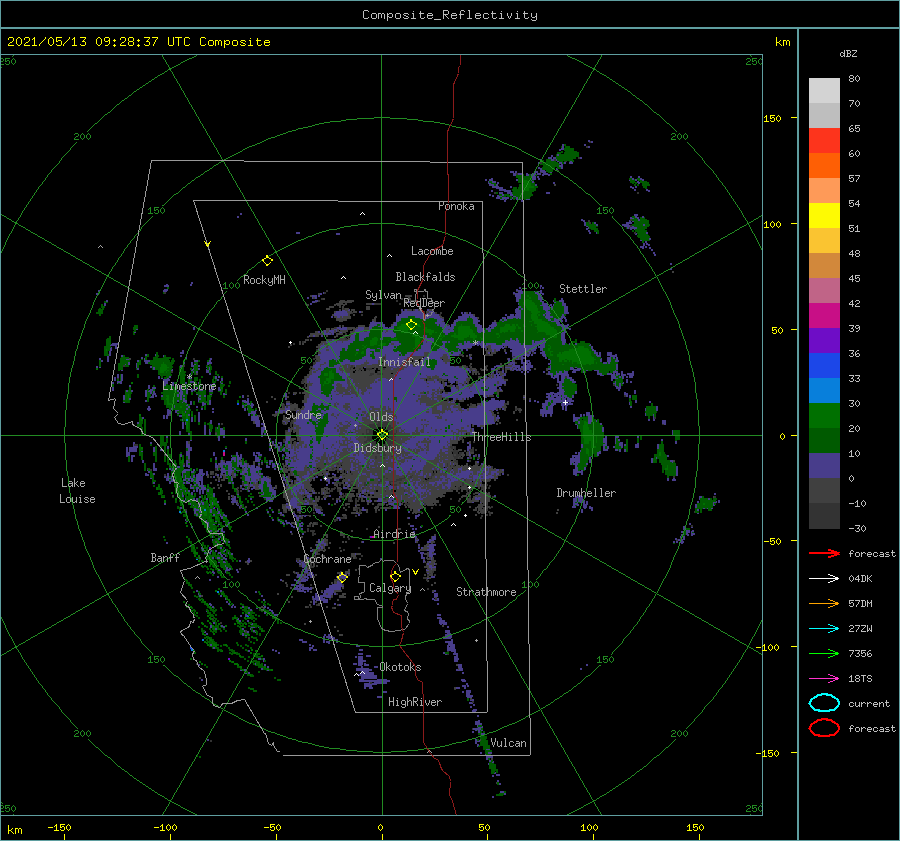Click the Ponoka city label
This screenshot has height=841, width=900.
tap(456, 206)
